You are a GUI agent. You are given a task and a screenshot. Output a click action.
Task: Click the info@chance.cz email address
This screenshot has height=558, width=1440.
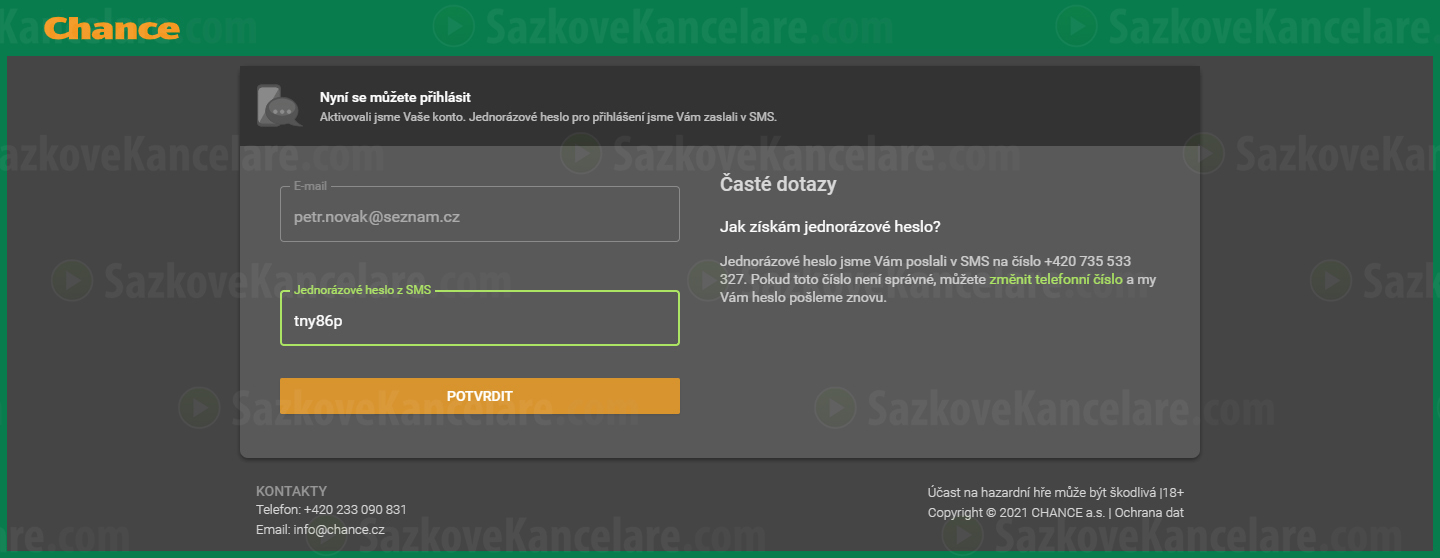click(339, 530)
